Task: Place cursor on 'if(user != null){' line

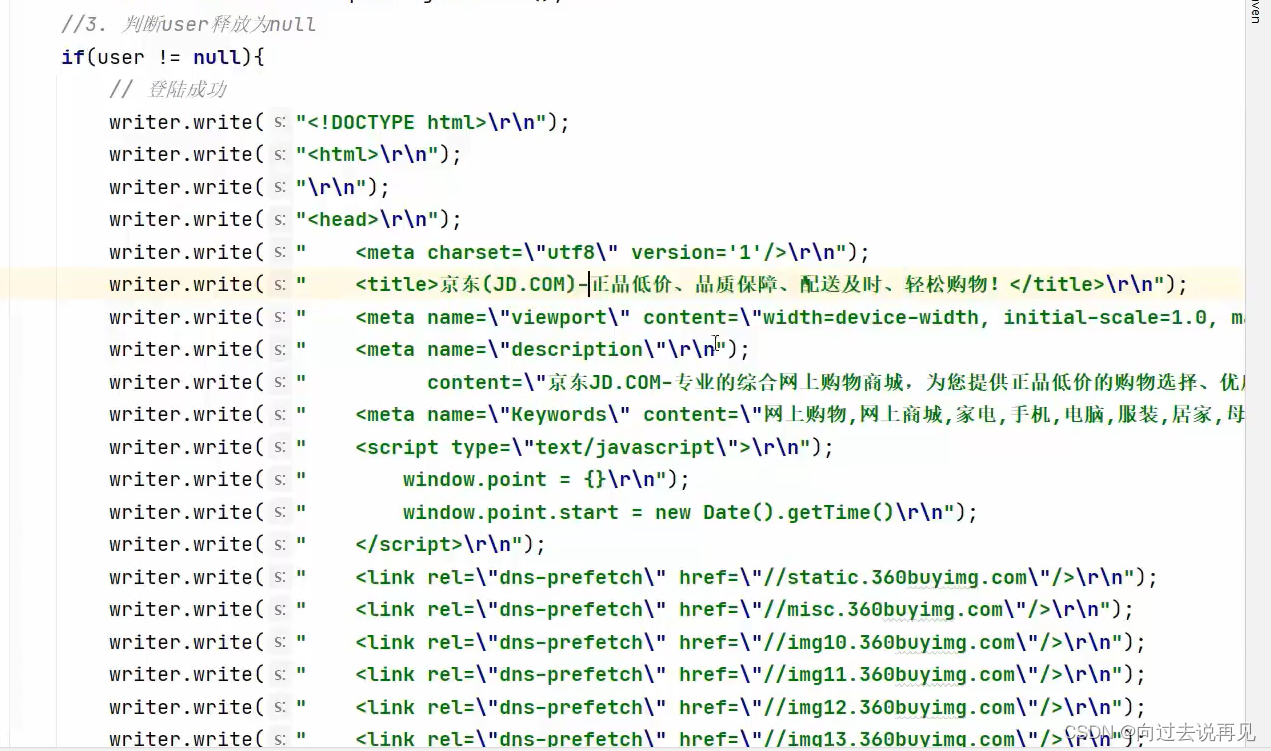Action: 162,57
